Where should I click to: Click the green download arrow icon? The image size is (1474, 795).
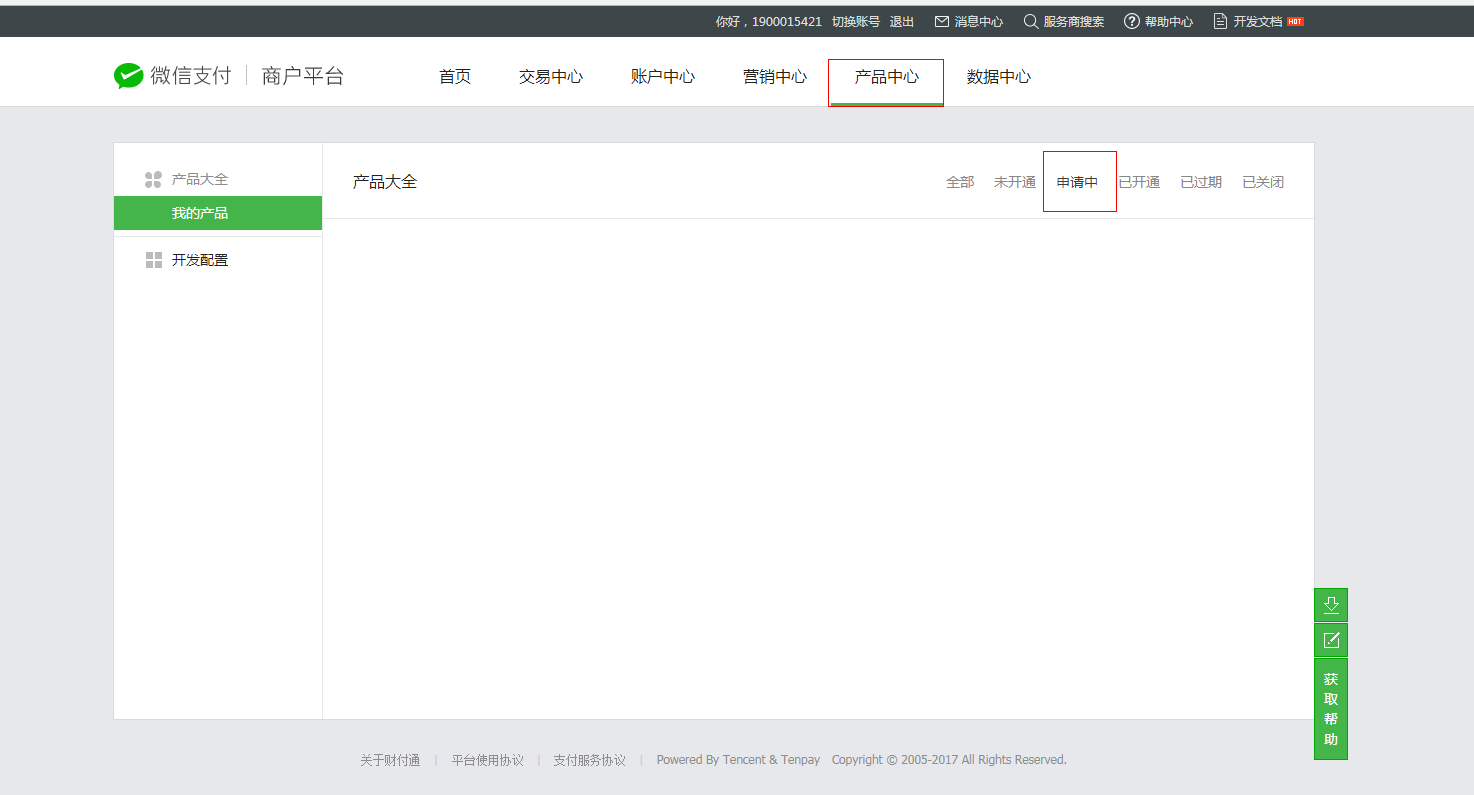1331,605
